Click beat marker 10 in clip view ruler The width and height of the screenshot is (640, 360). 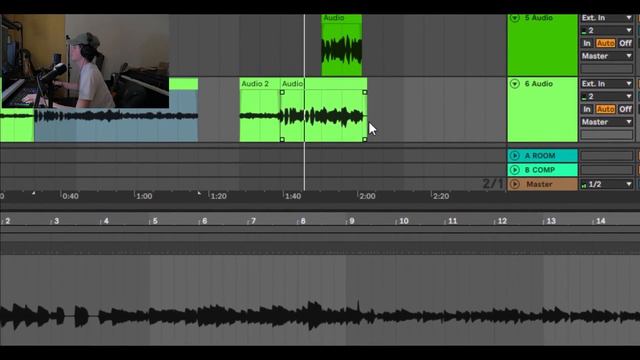click(404, 221)
